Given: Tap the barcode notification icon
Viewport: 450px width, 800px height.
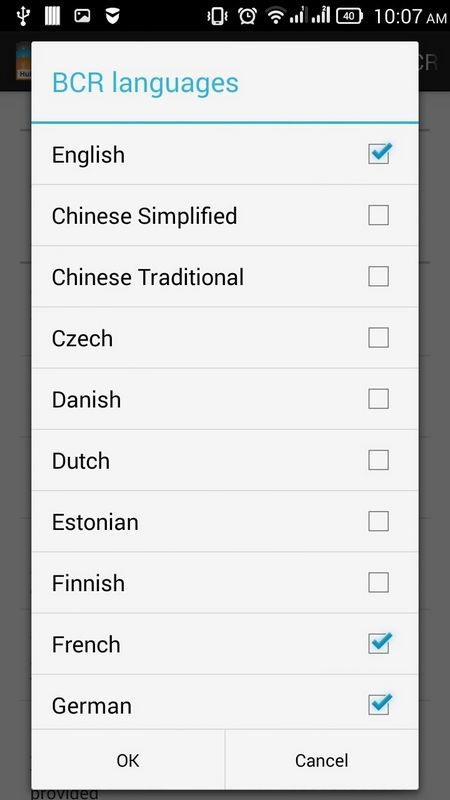Looking at the screenshot, I should point(52,16).
